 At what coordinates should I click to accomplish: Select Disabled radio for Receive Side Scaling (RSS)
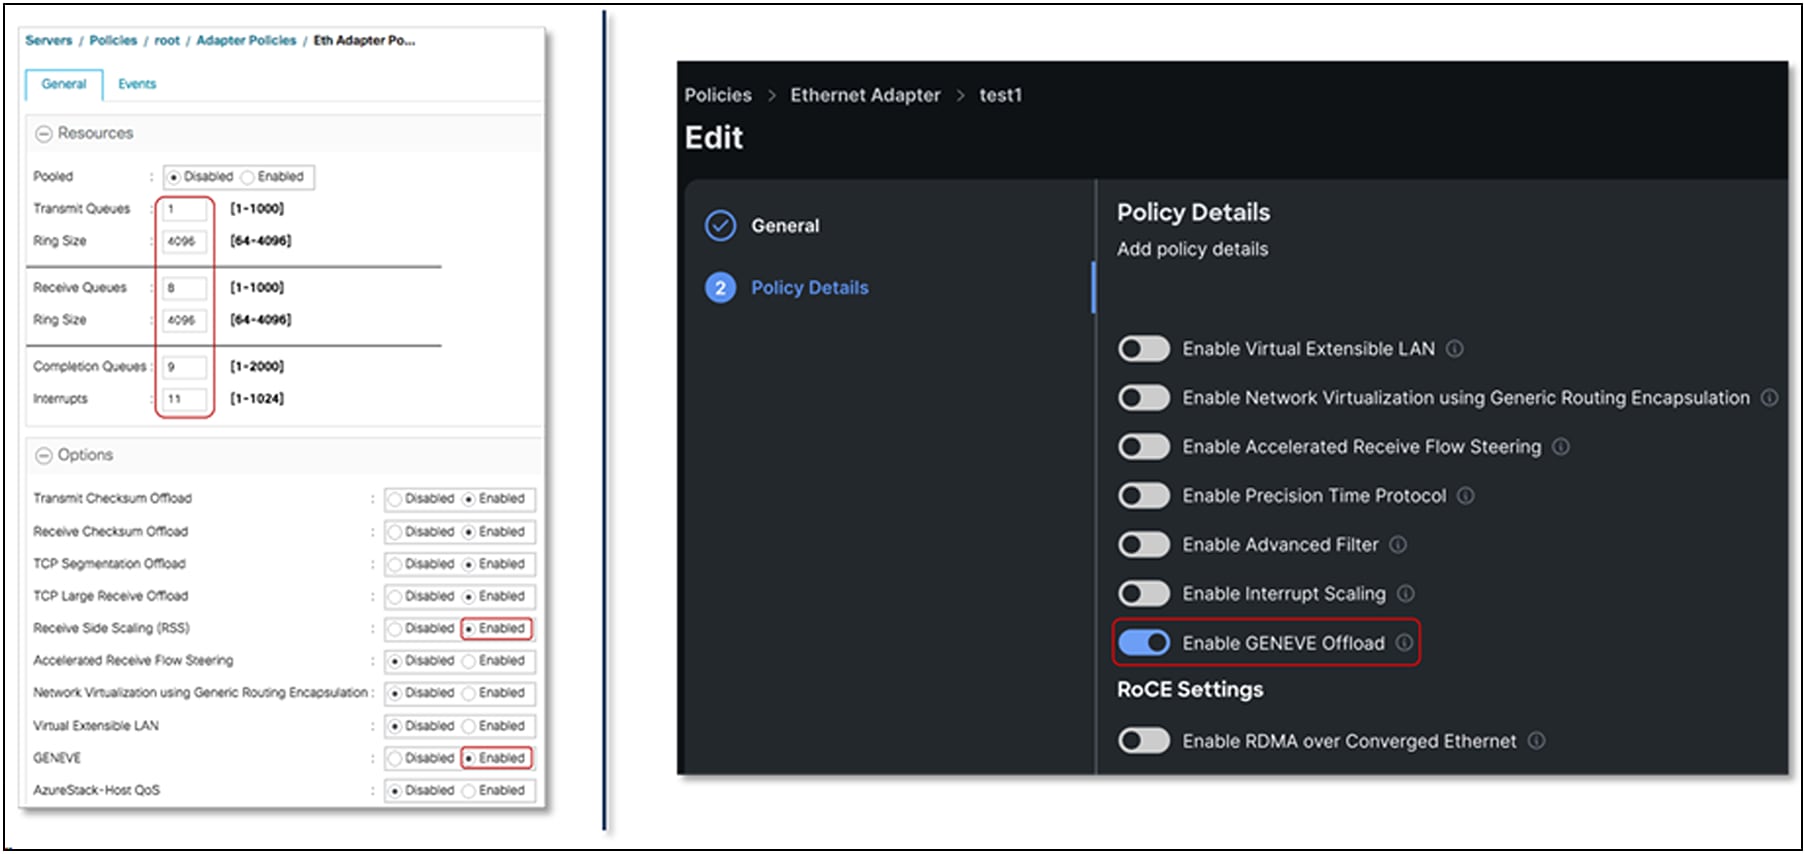395,629
